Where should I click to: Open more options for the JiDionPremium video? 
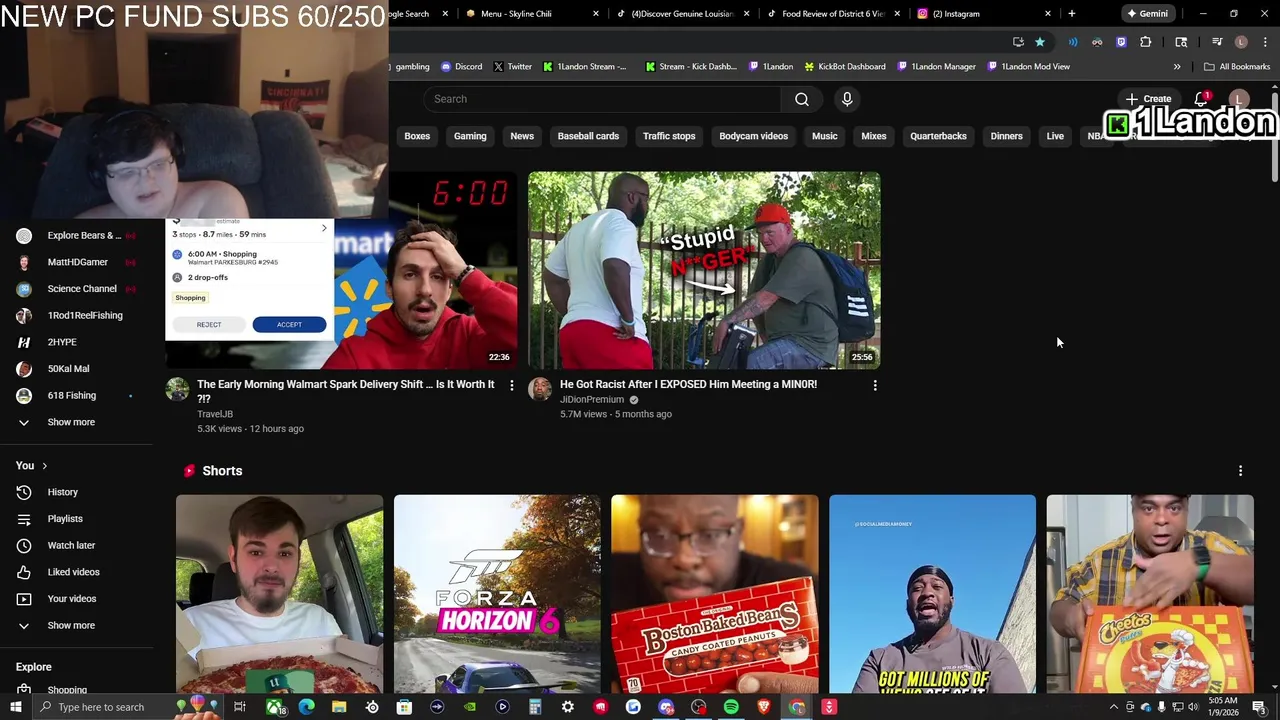(x=875, y=385)
